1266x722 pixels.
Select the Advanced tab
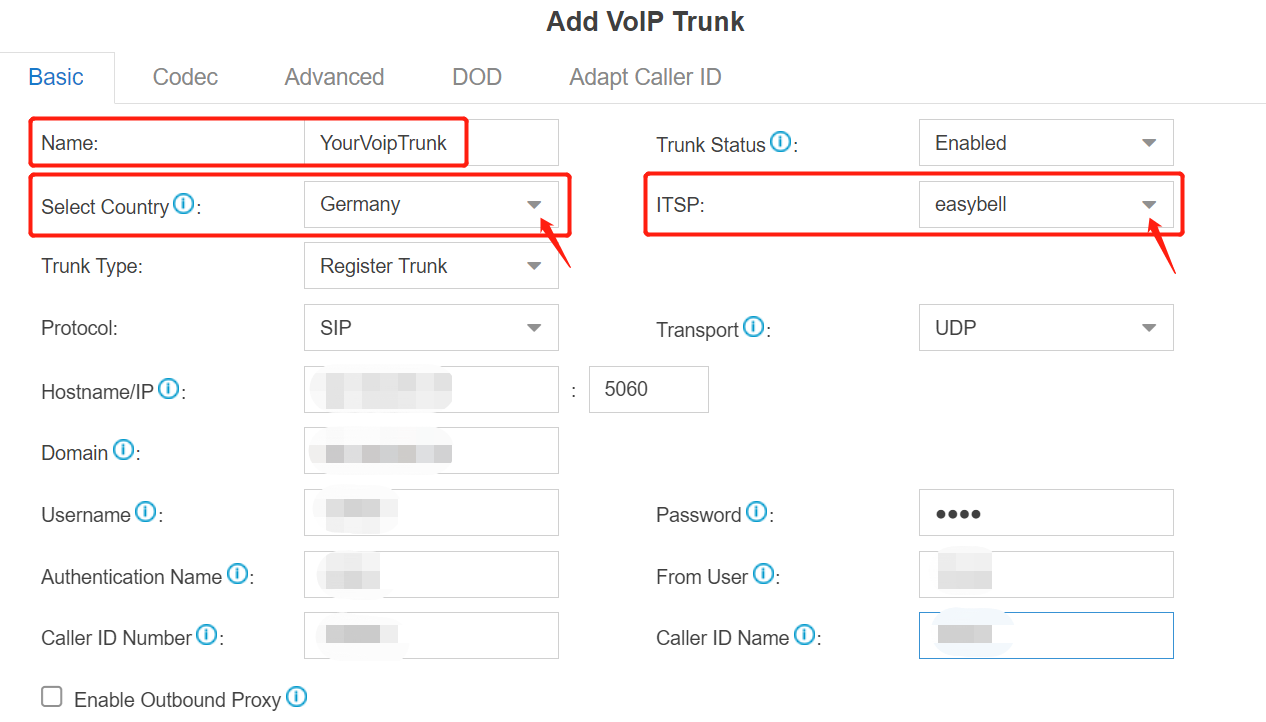click(x=333, y=77)
